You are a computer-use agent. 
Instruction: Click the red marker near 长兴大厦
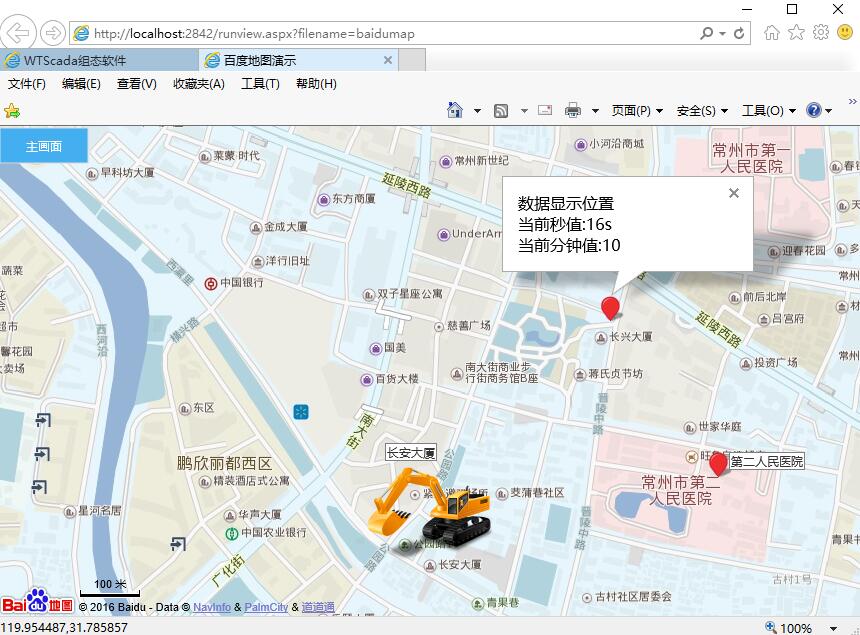610,307
